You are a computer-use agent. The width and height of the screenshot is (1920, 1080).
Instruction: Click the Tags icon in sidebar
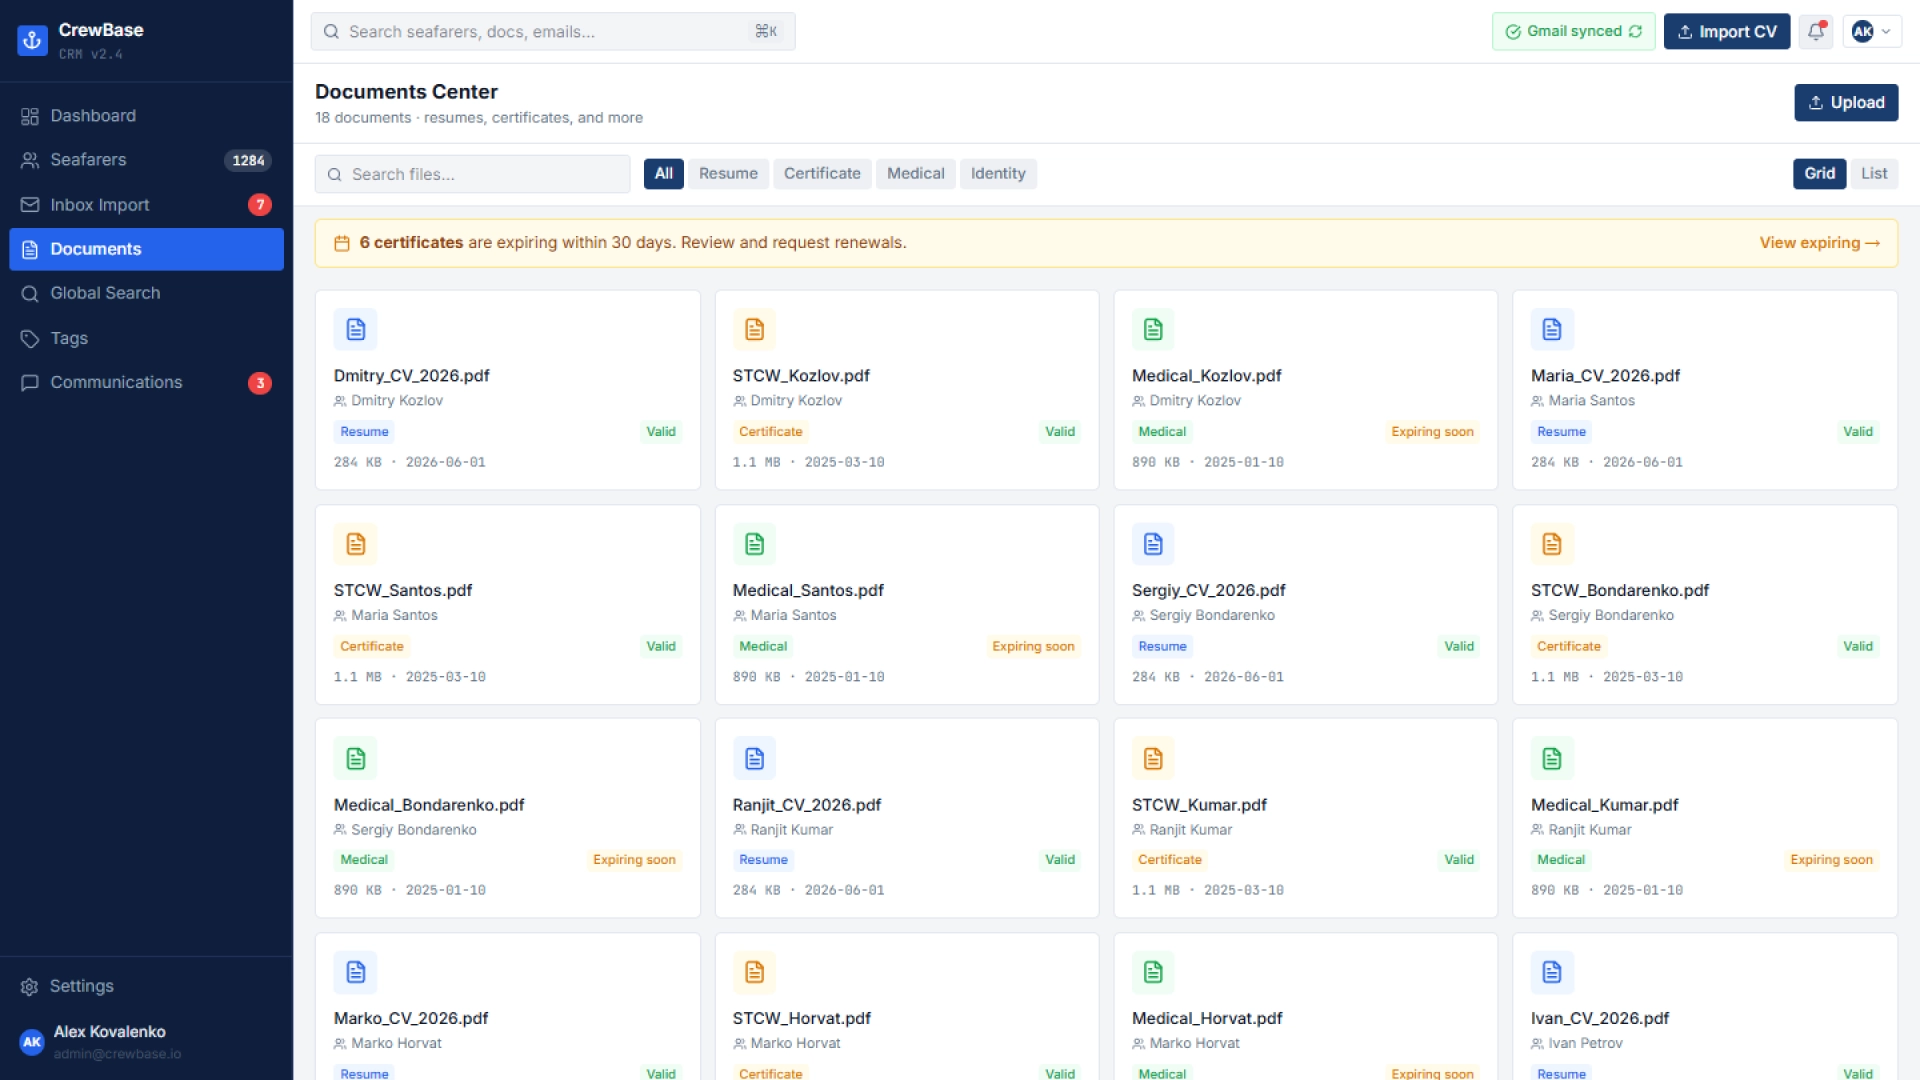coord(30,339)
